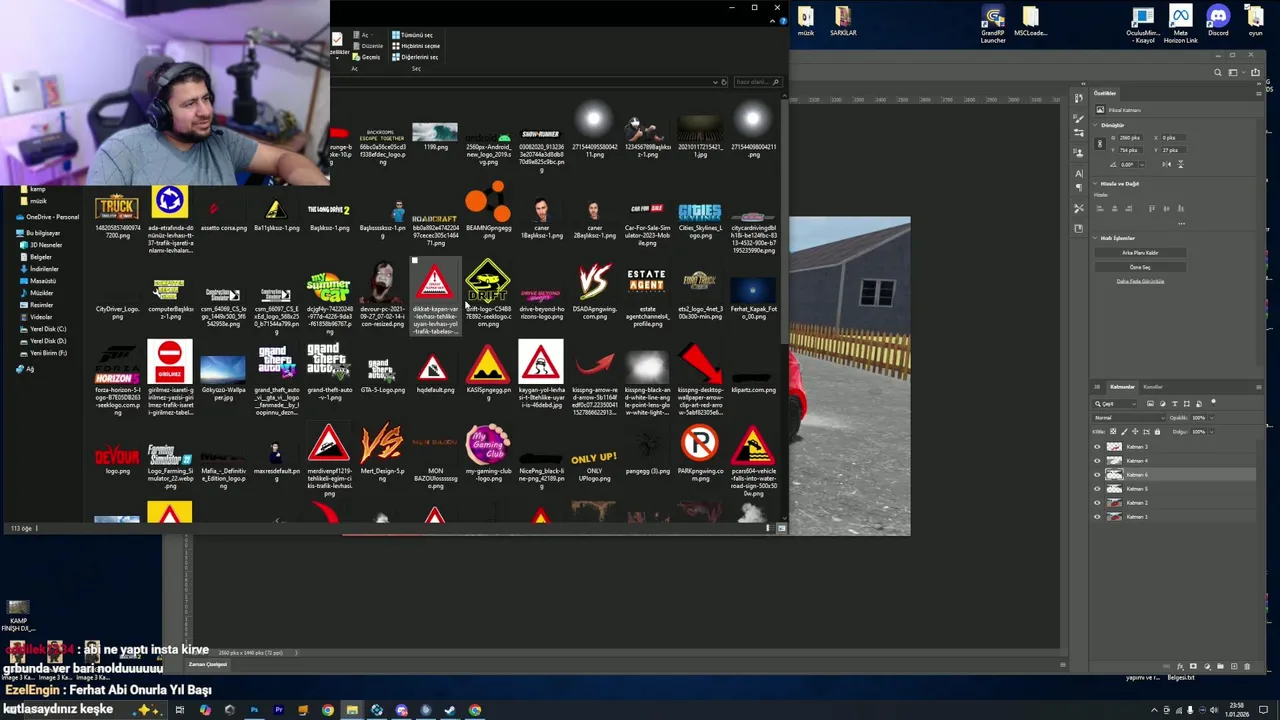
Task: Click Tümünü seç in Explorer ribbon
Action: point(413,35)
